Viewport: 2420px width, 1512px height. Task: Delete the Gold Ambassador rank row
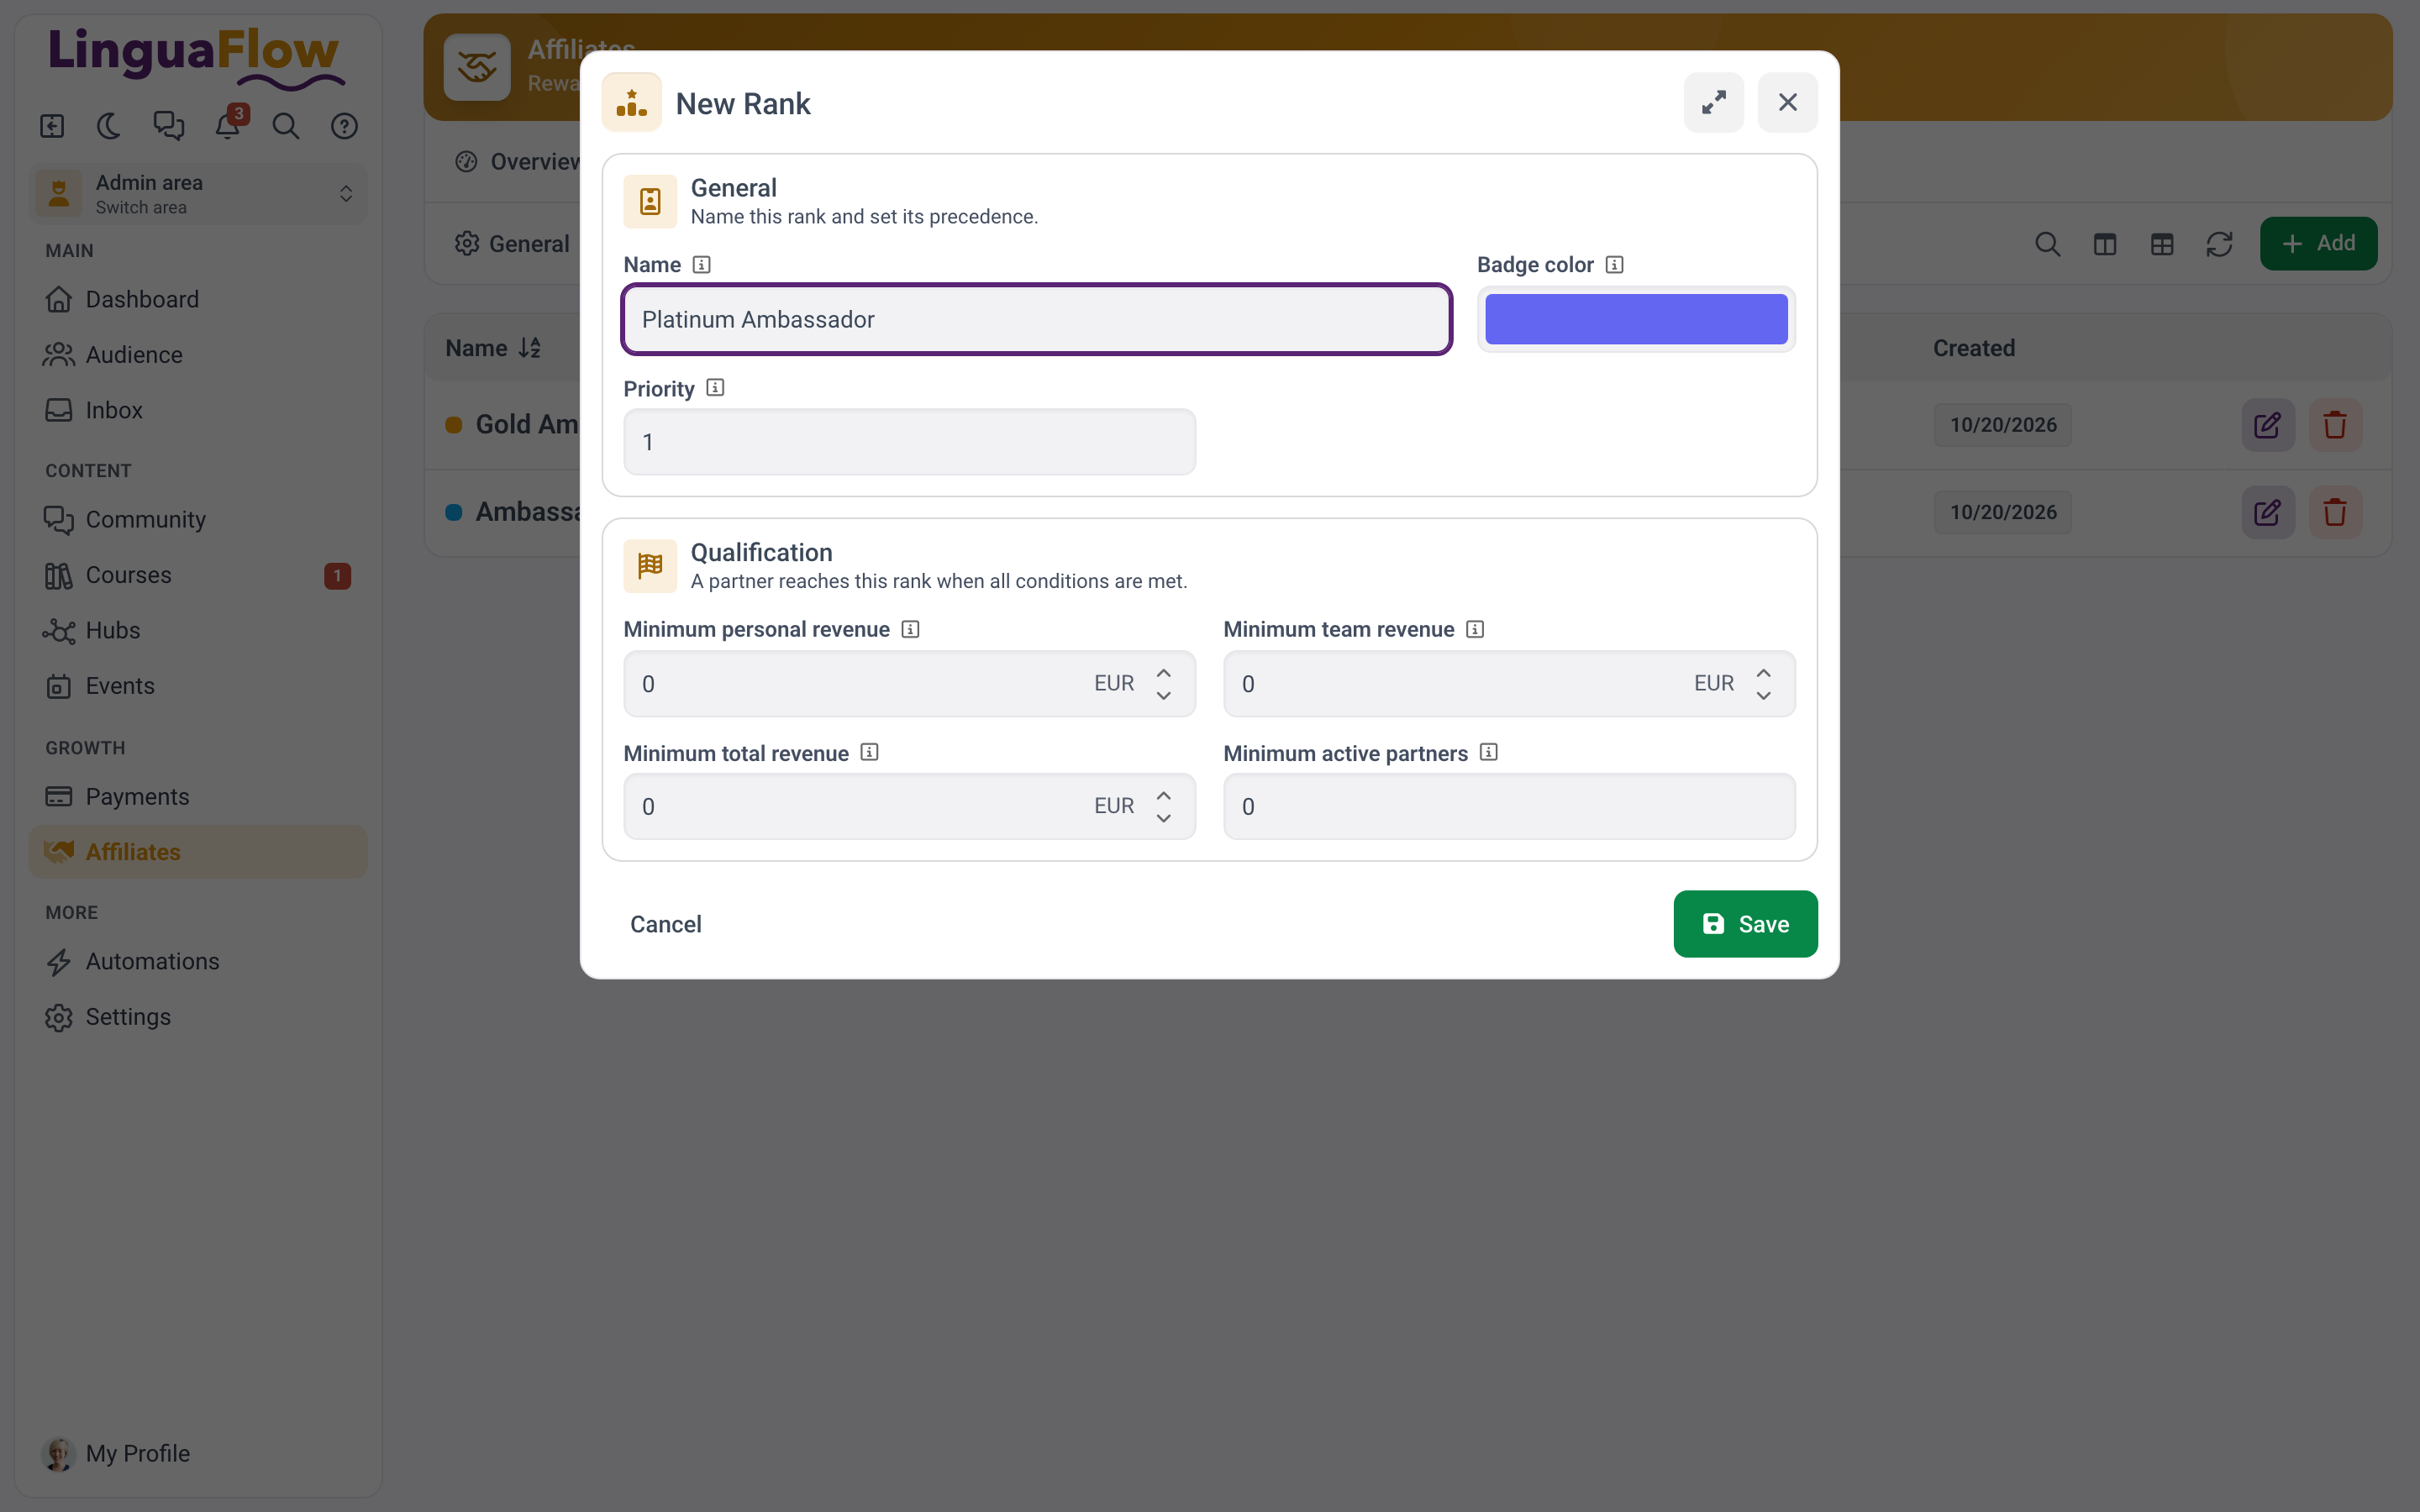[x=2335, y=425]
